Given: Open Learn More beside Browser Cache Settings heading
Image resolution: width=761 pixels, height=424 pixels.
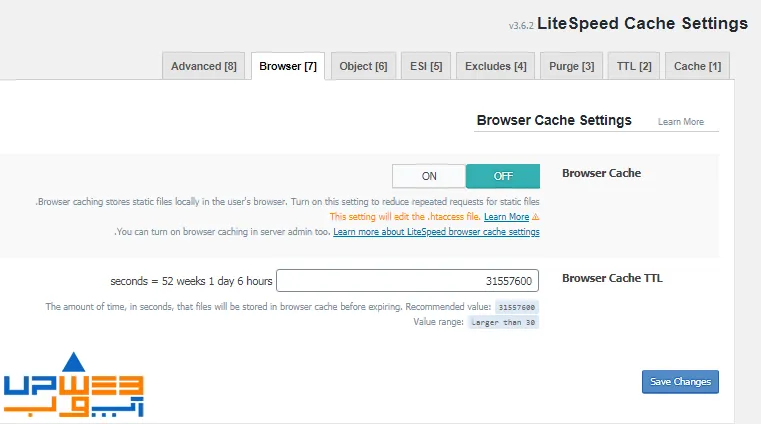Looking at the screenshot, I should 680,122.
